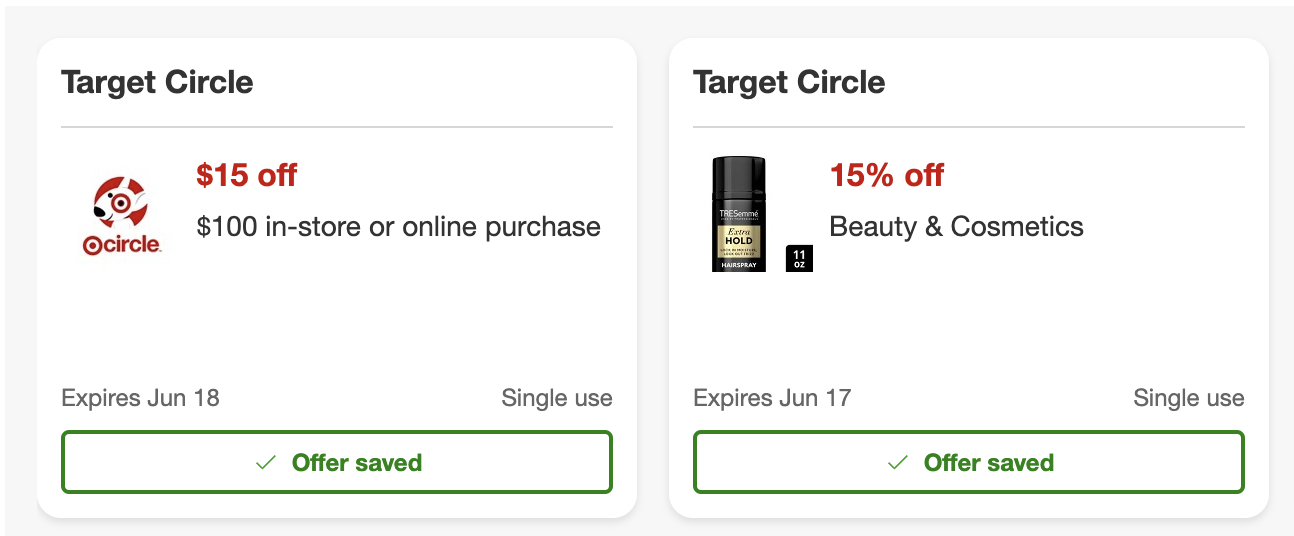The width and height of the screenshot is (1294, 536).
Task: Click $100 in-store or online purchase text
Action: tap(399, 227)
